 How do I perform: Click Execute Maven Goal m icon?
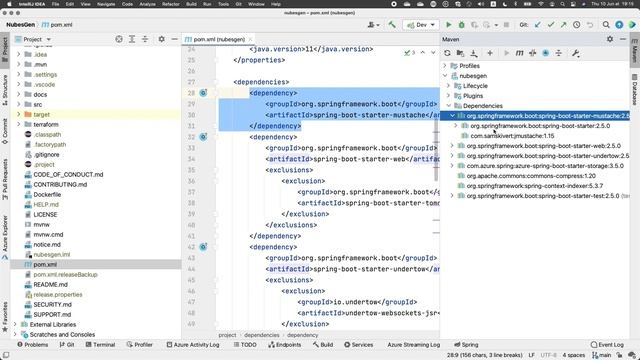(519, 53)
